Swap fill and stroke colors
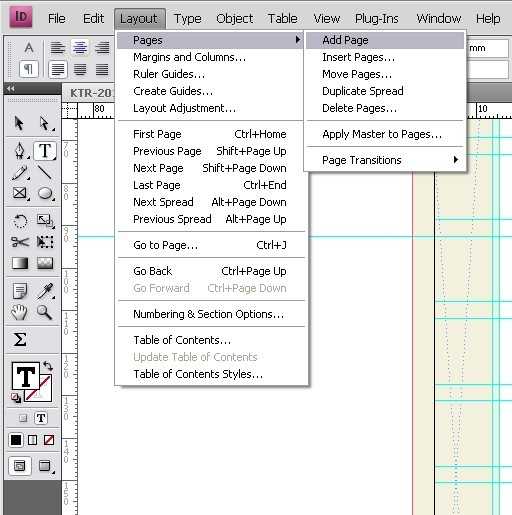The width and height of the screenshot is (512, 515). point(48,366)
